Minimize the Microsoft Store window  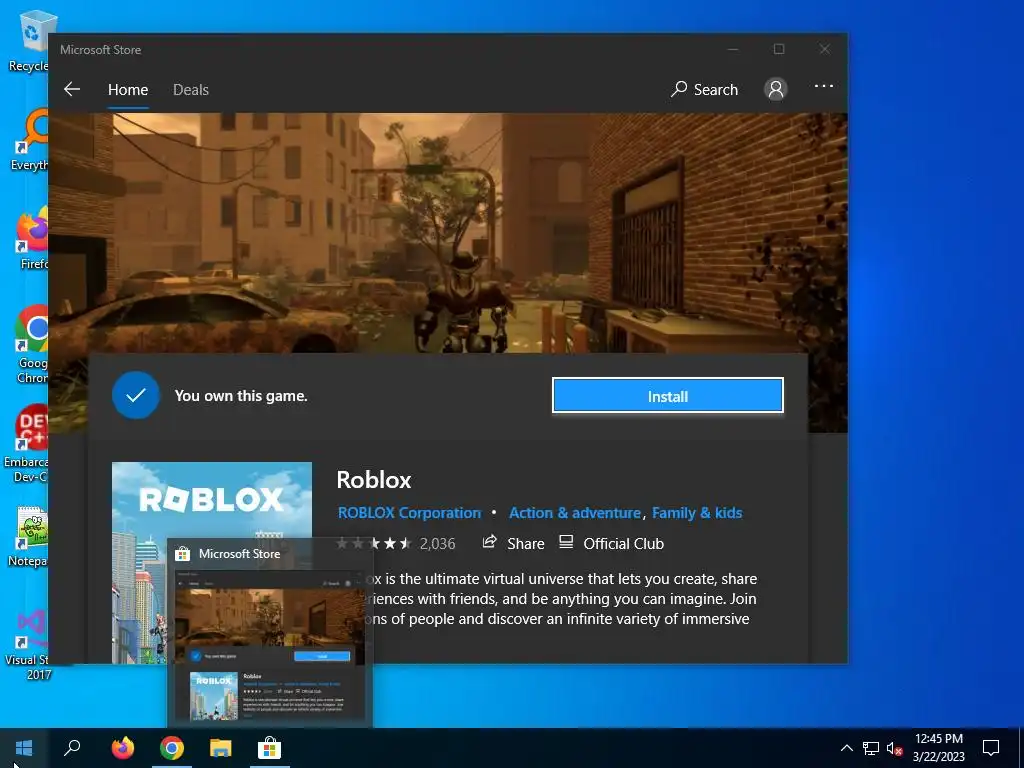point(733,50)
